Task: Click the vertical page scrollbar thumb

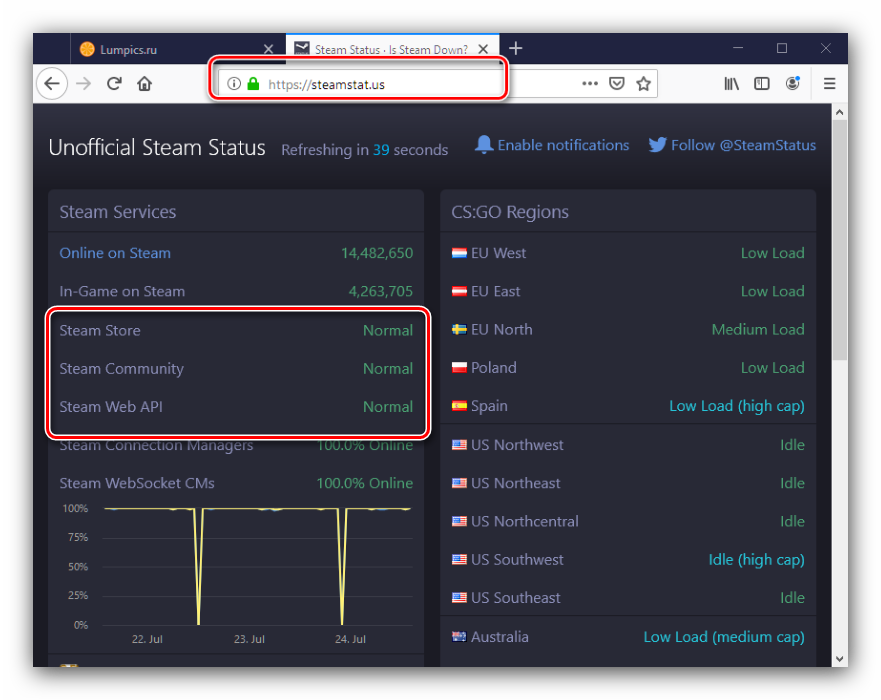Action: (839, 240)
